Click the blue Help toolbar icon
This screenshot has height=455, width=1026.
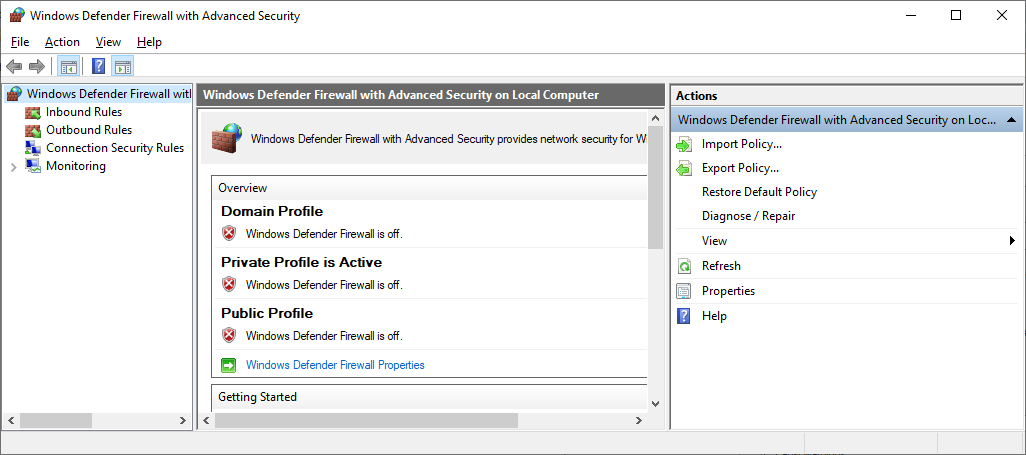tap(99, 66)
